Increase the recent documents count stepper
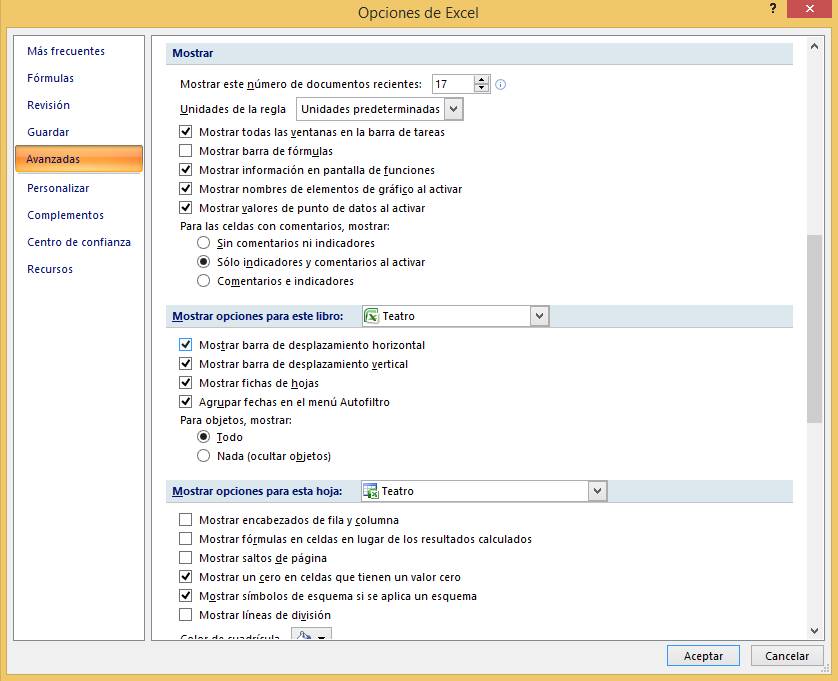 482,80
